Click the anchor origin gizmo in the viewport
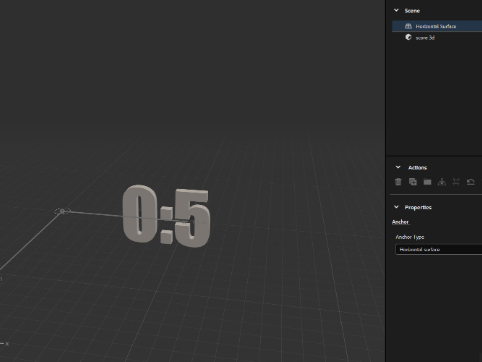This screenshot has height=362, width=482. tap(62, 211)
